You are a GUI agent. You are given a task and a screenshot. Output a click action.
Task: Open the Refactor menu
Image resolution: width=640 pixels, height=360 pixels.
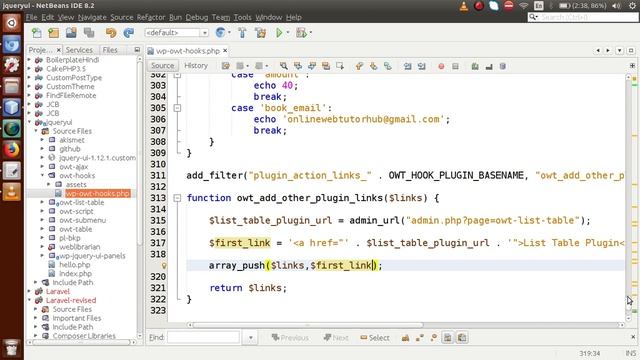click(x=151, y=17)
